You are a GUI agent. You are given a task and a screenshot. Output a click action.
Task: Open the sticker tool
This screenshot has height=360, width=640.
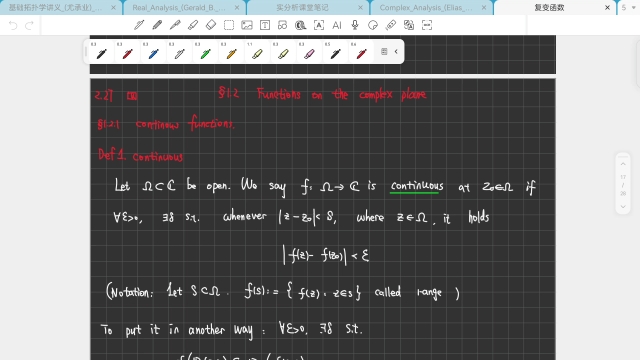(x=373, y=25)
